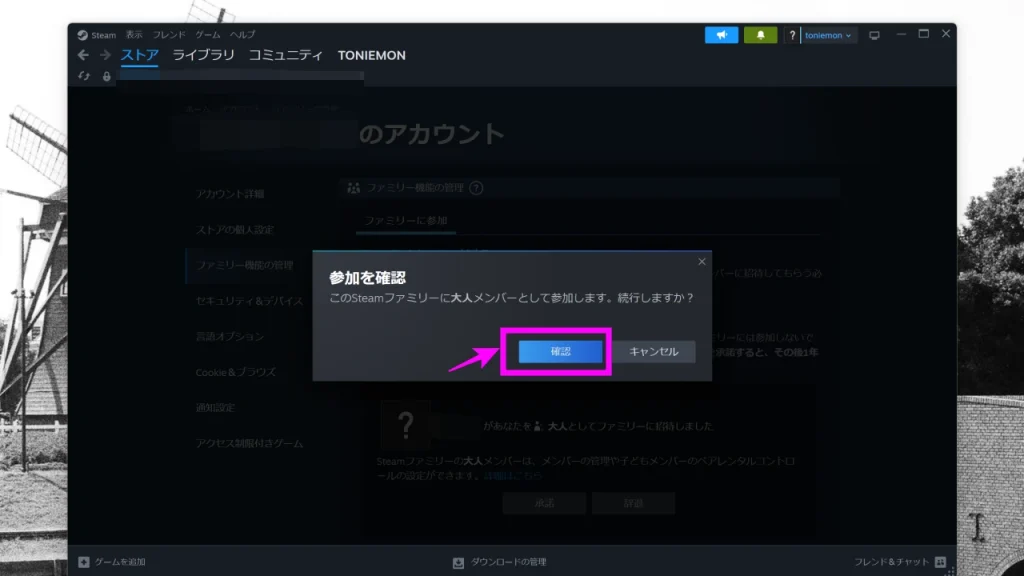This screenshot has width=1024, height=576.
Task: Click the plus icon next to ゲームを追加
Action: (x=84, y=562)
